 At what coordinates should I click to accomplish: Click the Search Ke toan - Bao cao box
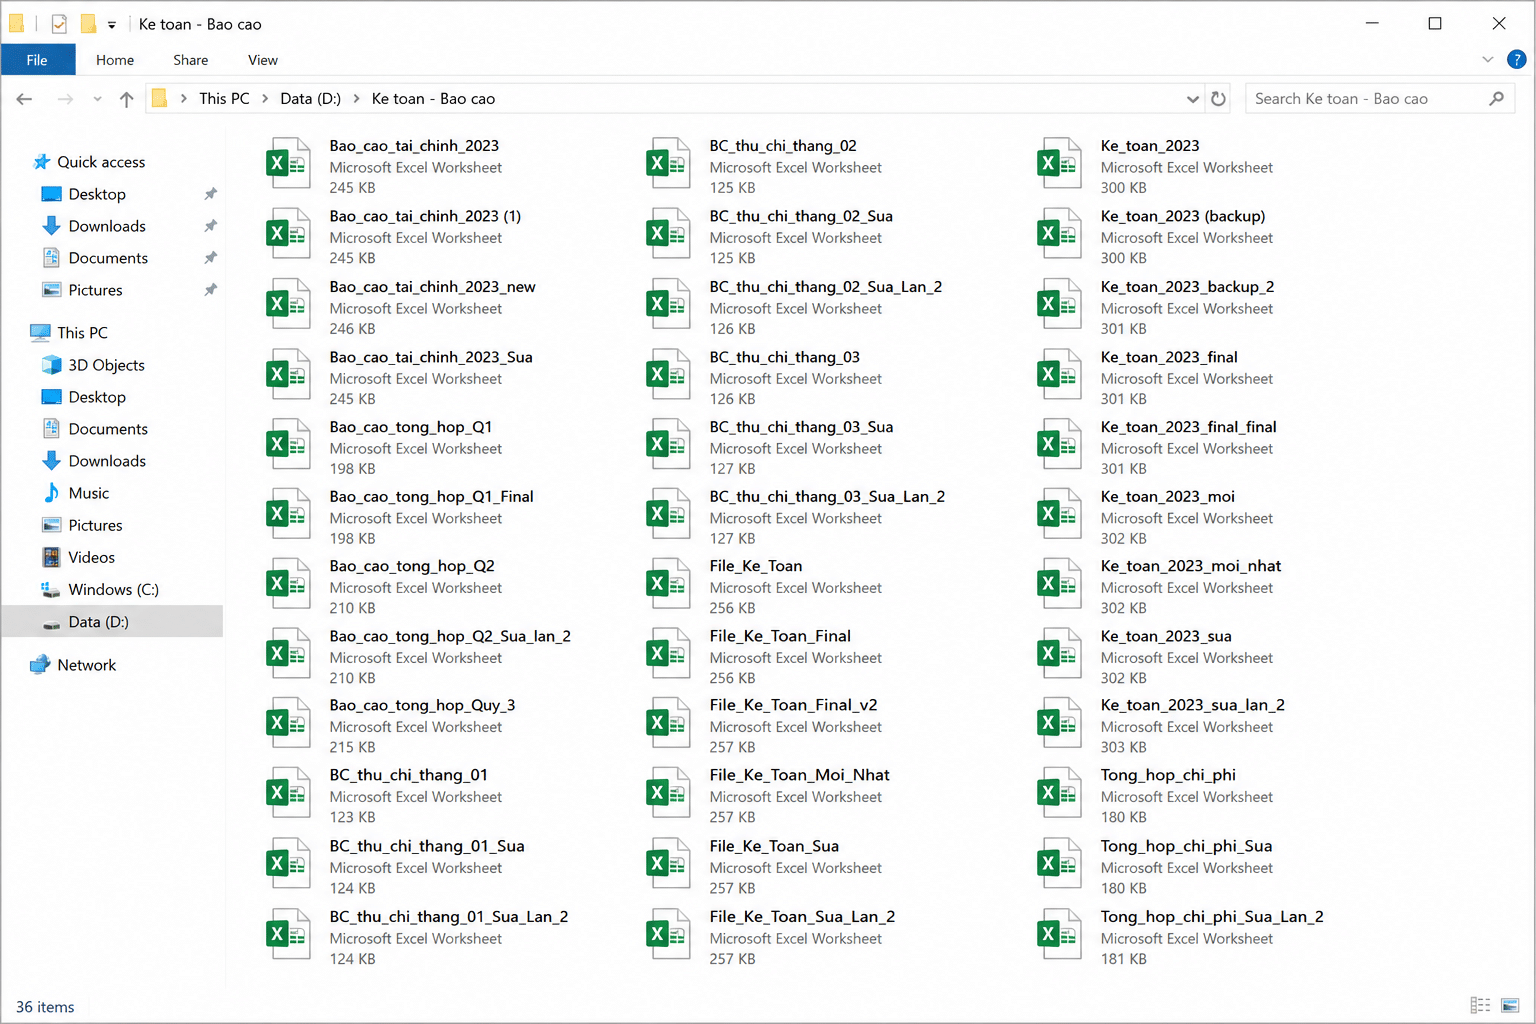tap(1380, 99)
